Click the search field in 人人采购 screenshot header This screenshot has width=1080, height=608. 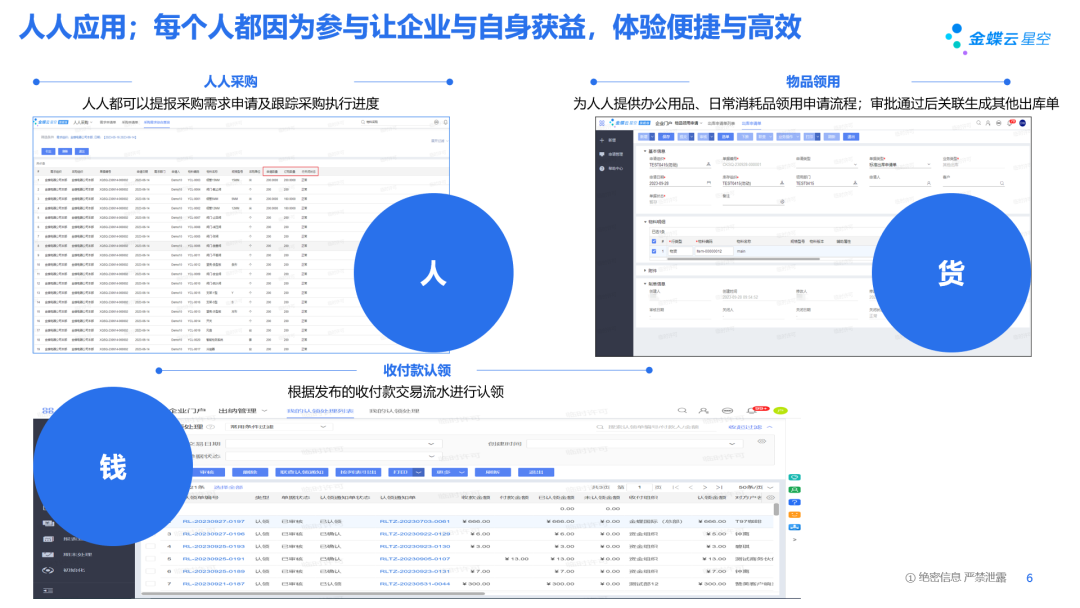pos(396,122)
